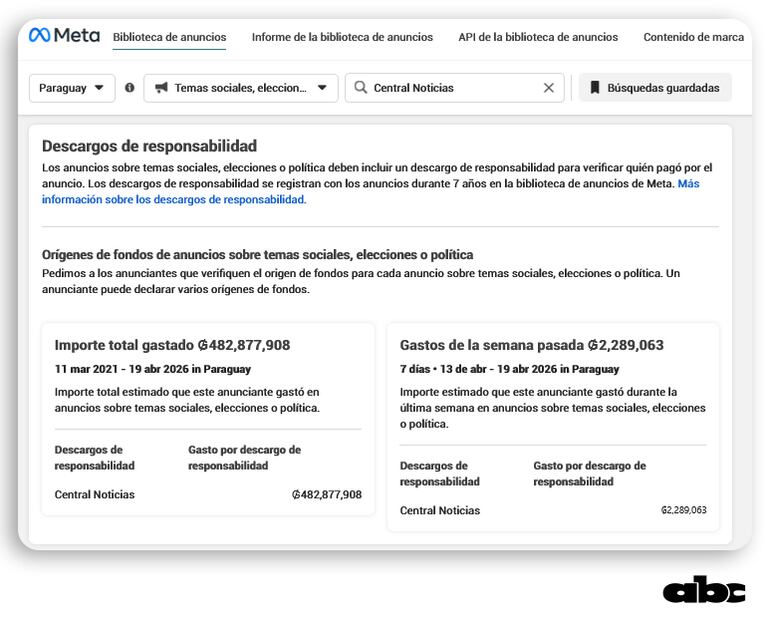770x628 pixels.
Task: Click the bookmark icon in Búsquedas guardadas
Action: (x=595, y=88)
